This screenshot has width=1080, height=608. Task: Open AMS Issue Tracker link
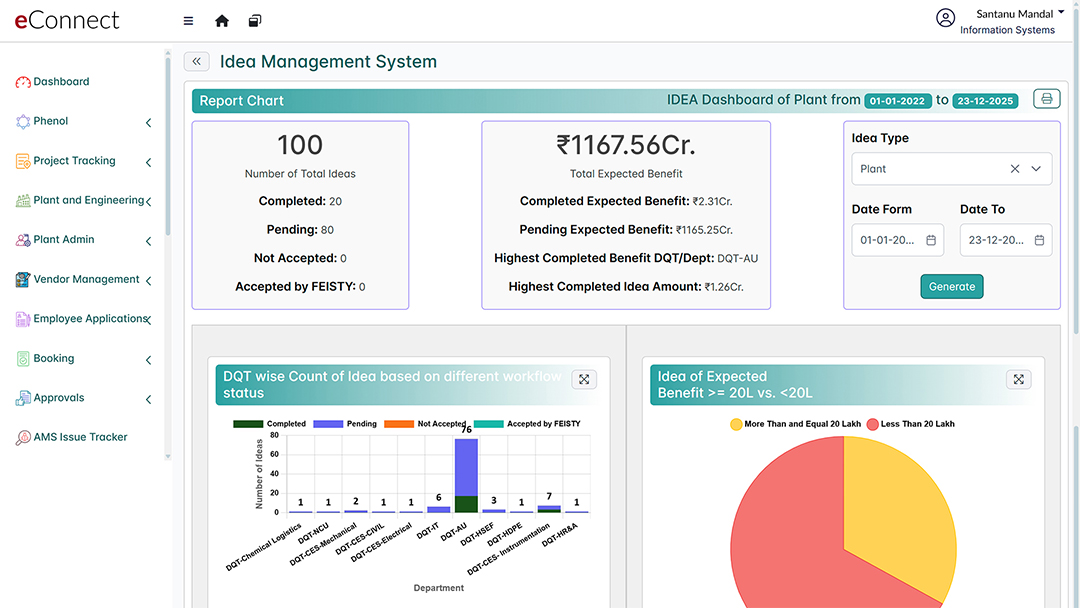pyautogui.click(x=81, y=437)
